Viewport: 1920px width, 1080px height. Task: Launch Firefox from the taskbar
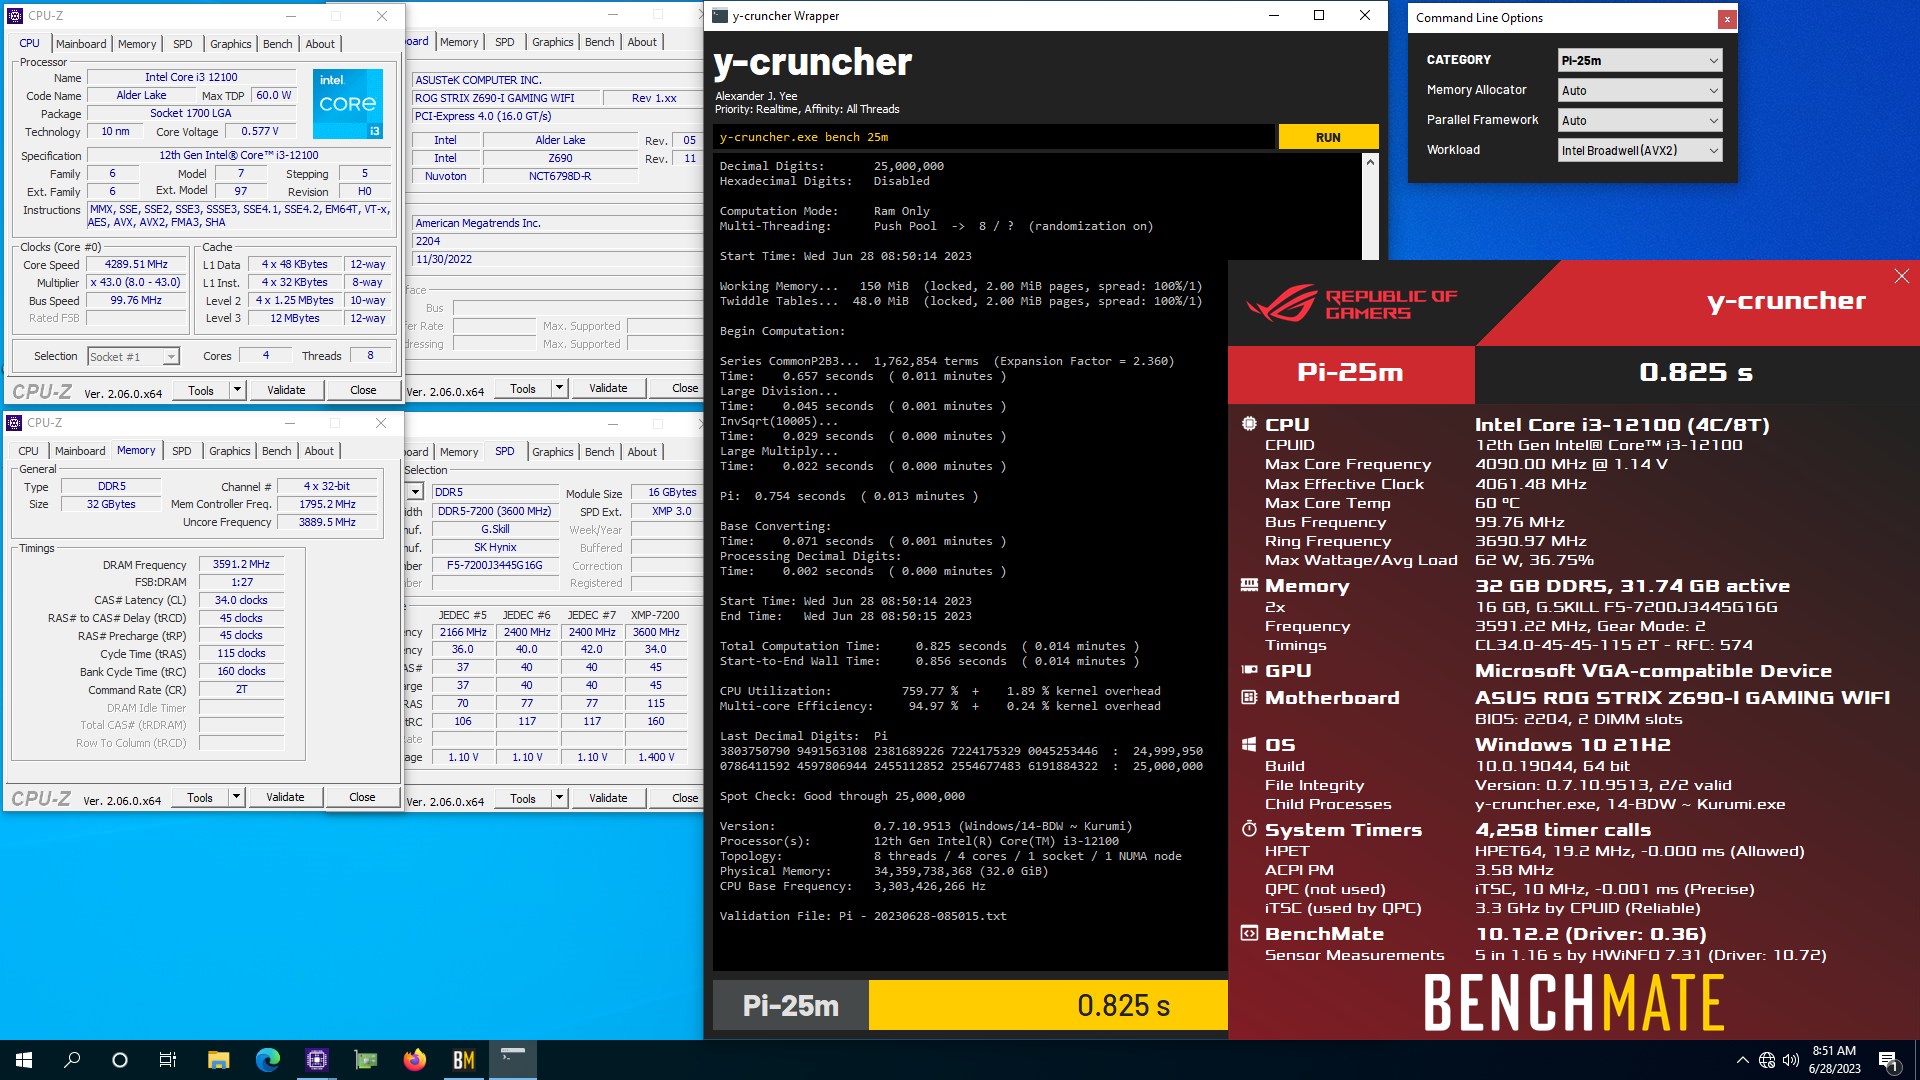coord(414,1060)
